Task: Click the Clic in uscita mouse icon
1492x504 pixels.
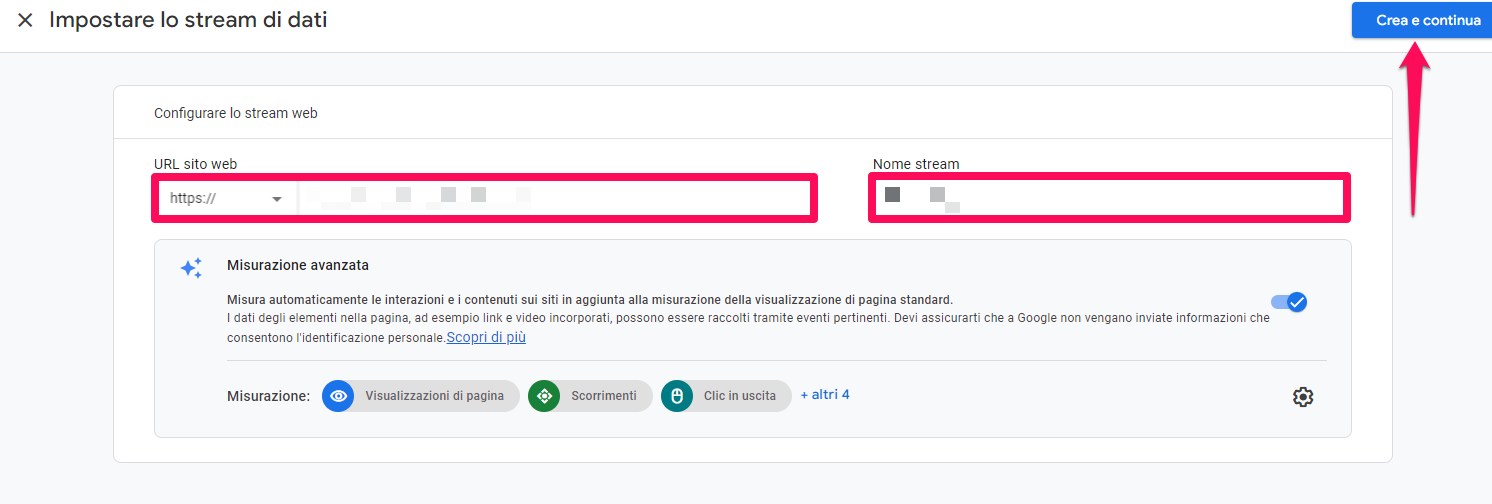Action: [x=677, y=396]
